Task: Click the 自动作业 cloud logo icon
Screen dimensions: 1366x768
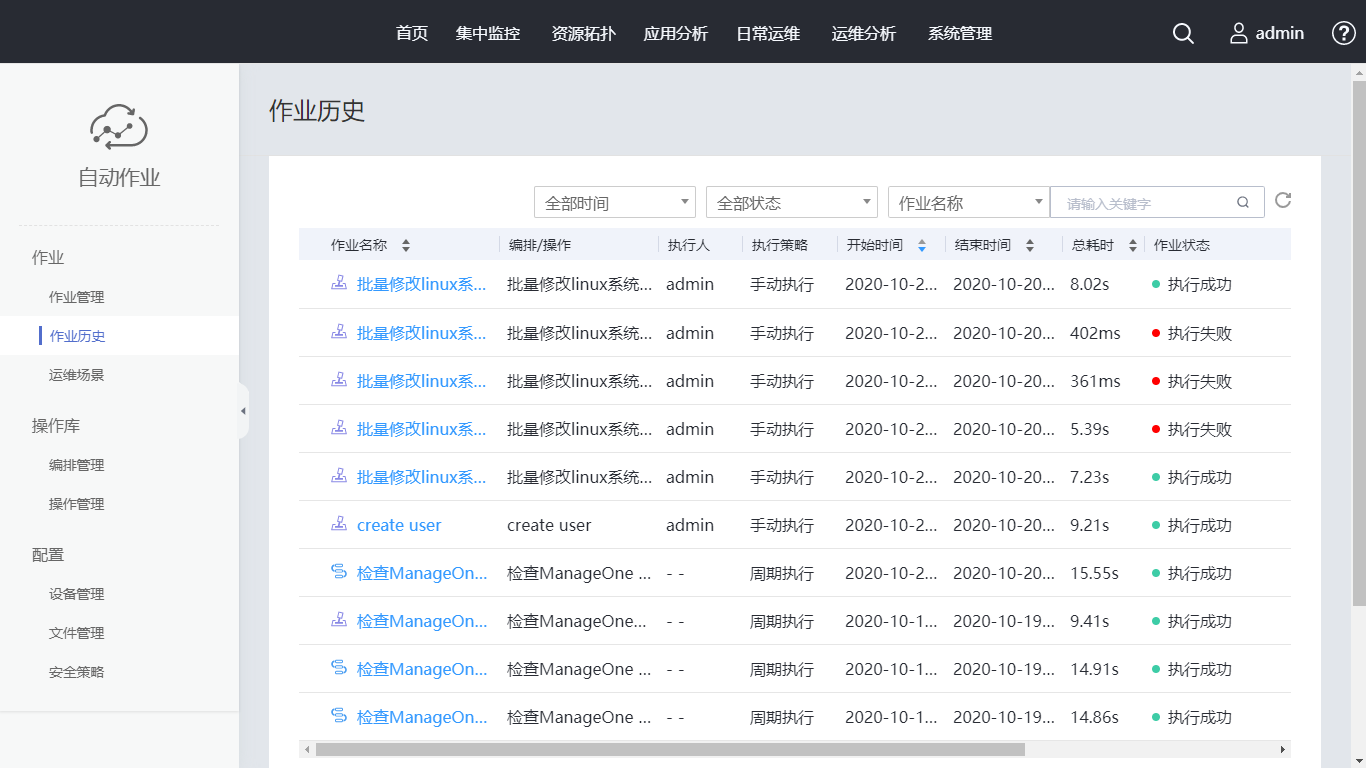Action: (119, 126)
